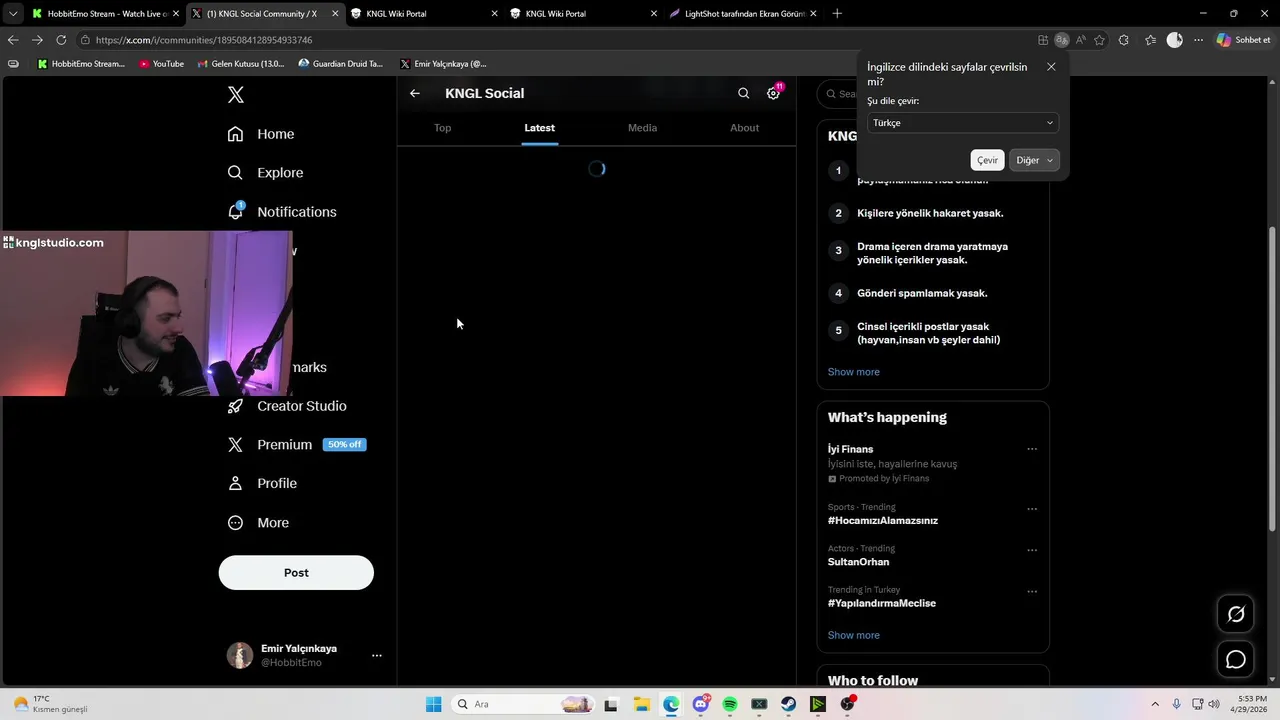This screenshot has width=1280, height=720.
Task: Switch to the Media tab
Action: (x=642, y=128)
